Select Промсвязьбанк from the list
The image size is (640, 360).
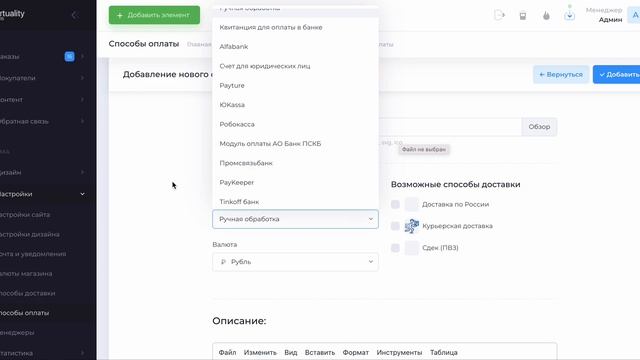(295, 163)
